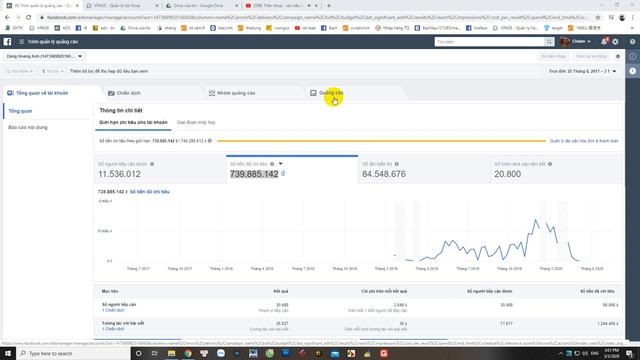The image size is (640, 360).
Task: Click the small gear icon beside the greyed buttons
Action: click(x=618, y=56)
